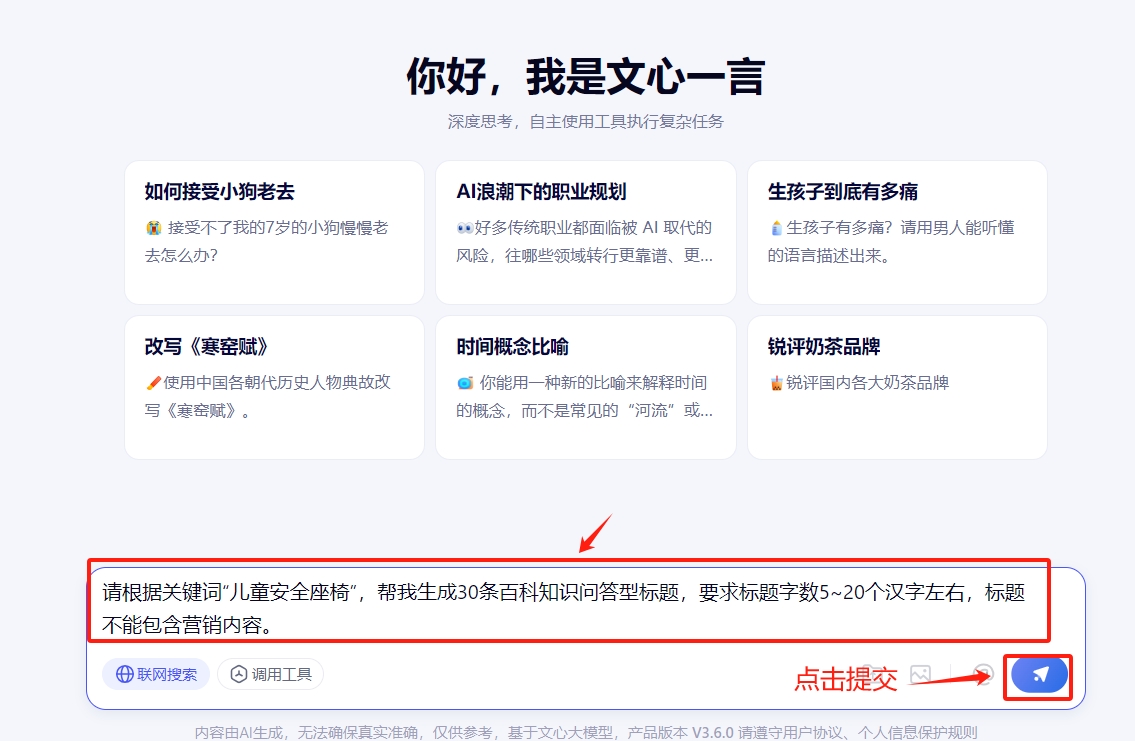The width and height of the screenshot is (1135, 741).
Task: Click the pencil emoji in 寒窑赋 card
Action: point(153,383)
